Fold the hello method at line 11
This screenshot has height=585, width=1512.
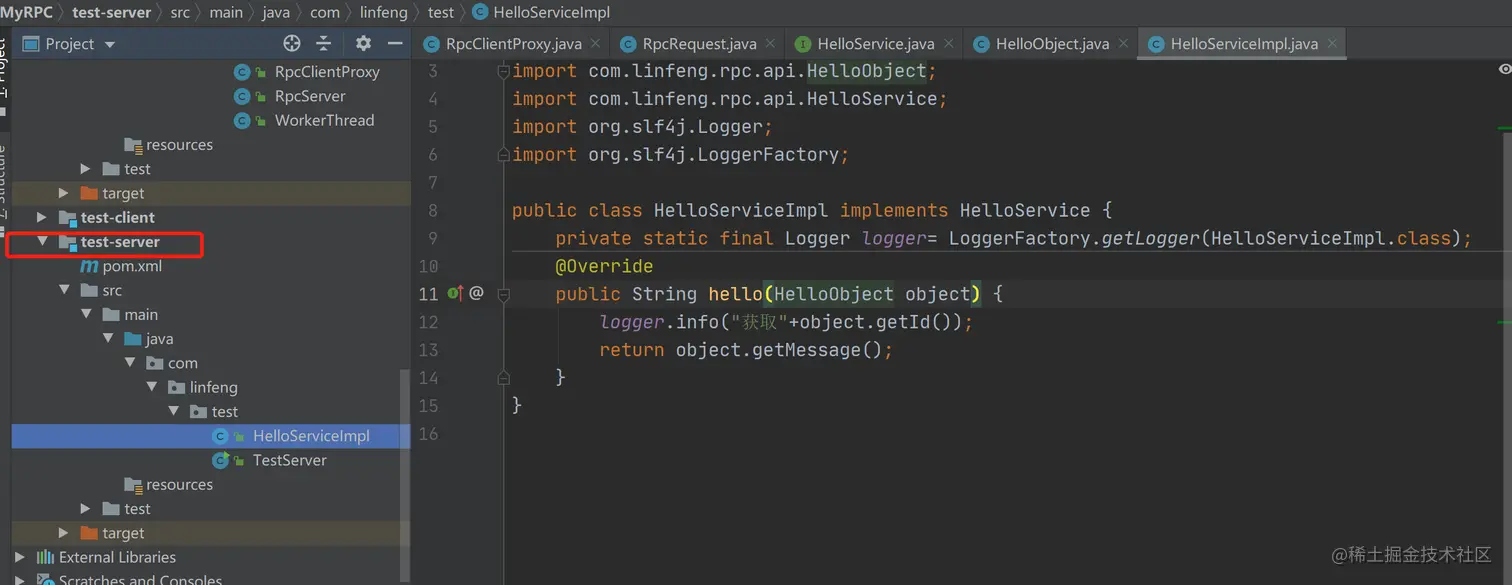pyautogui.click(x=504, y=294)
